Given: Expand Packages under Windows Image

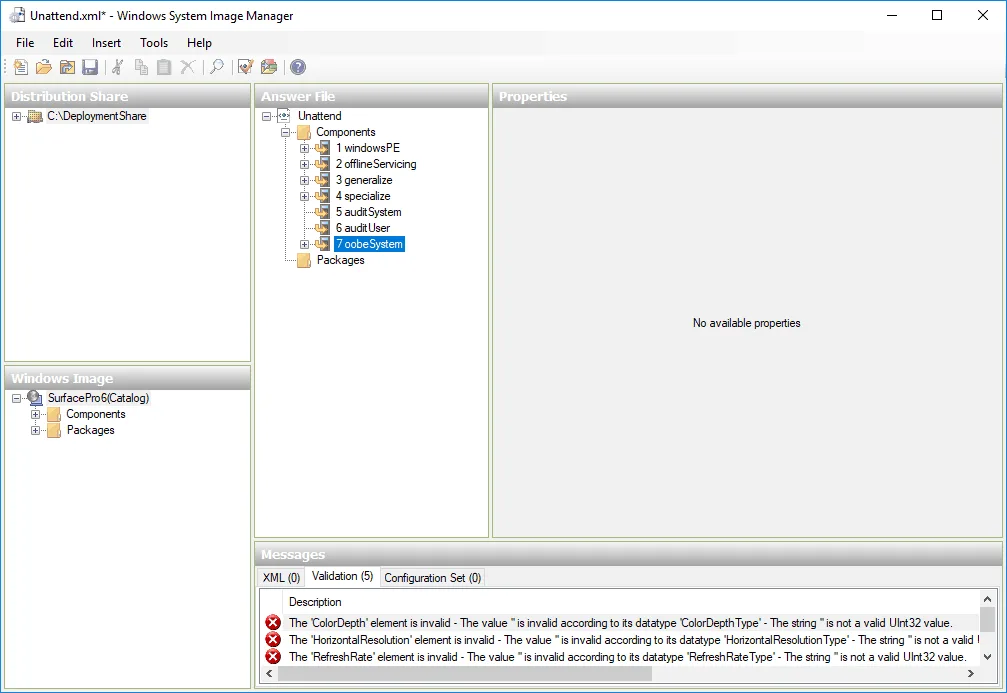Looking at the screenshot, I should [35, 430].
